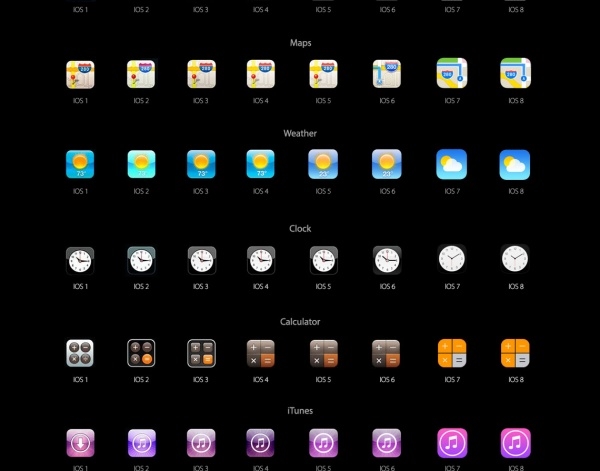The image size is (600, 471).
Task: Select the iOS 4 iTunes icon
Action: pos(260,443)
